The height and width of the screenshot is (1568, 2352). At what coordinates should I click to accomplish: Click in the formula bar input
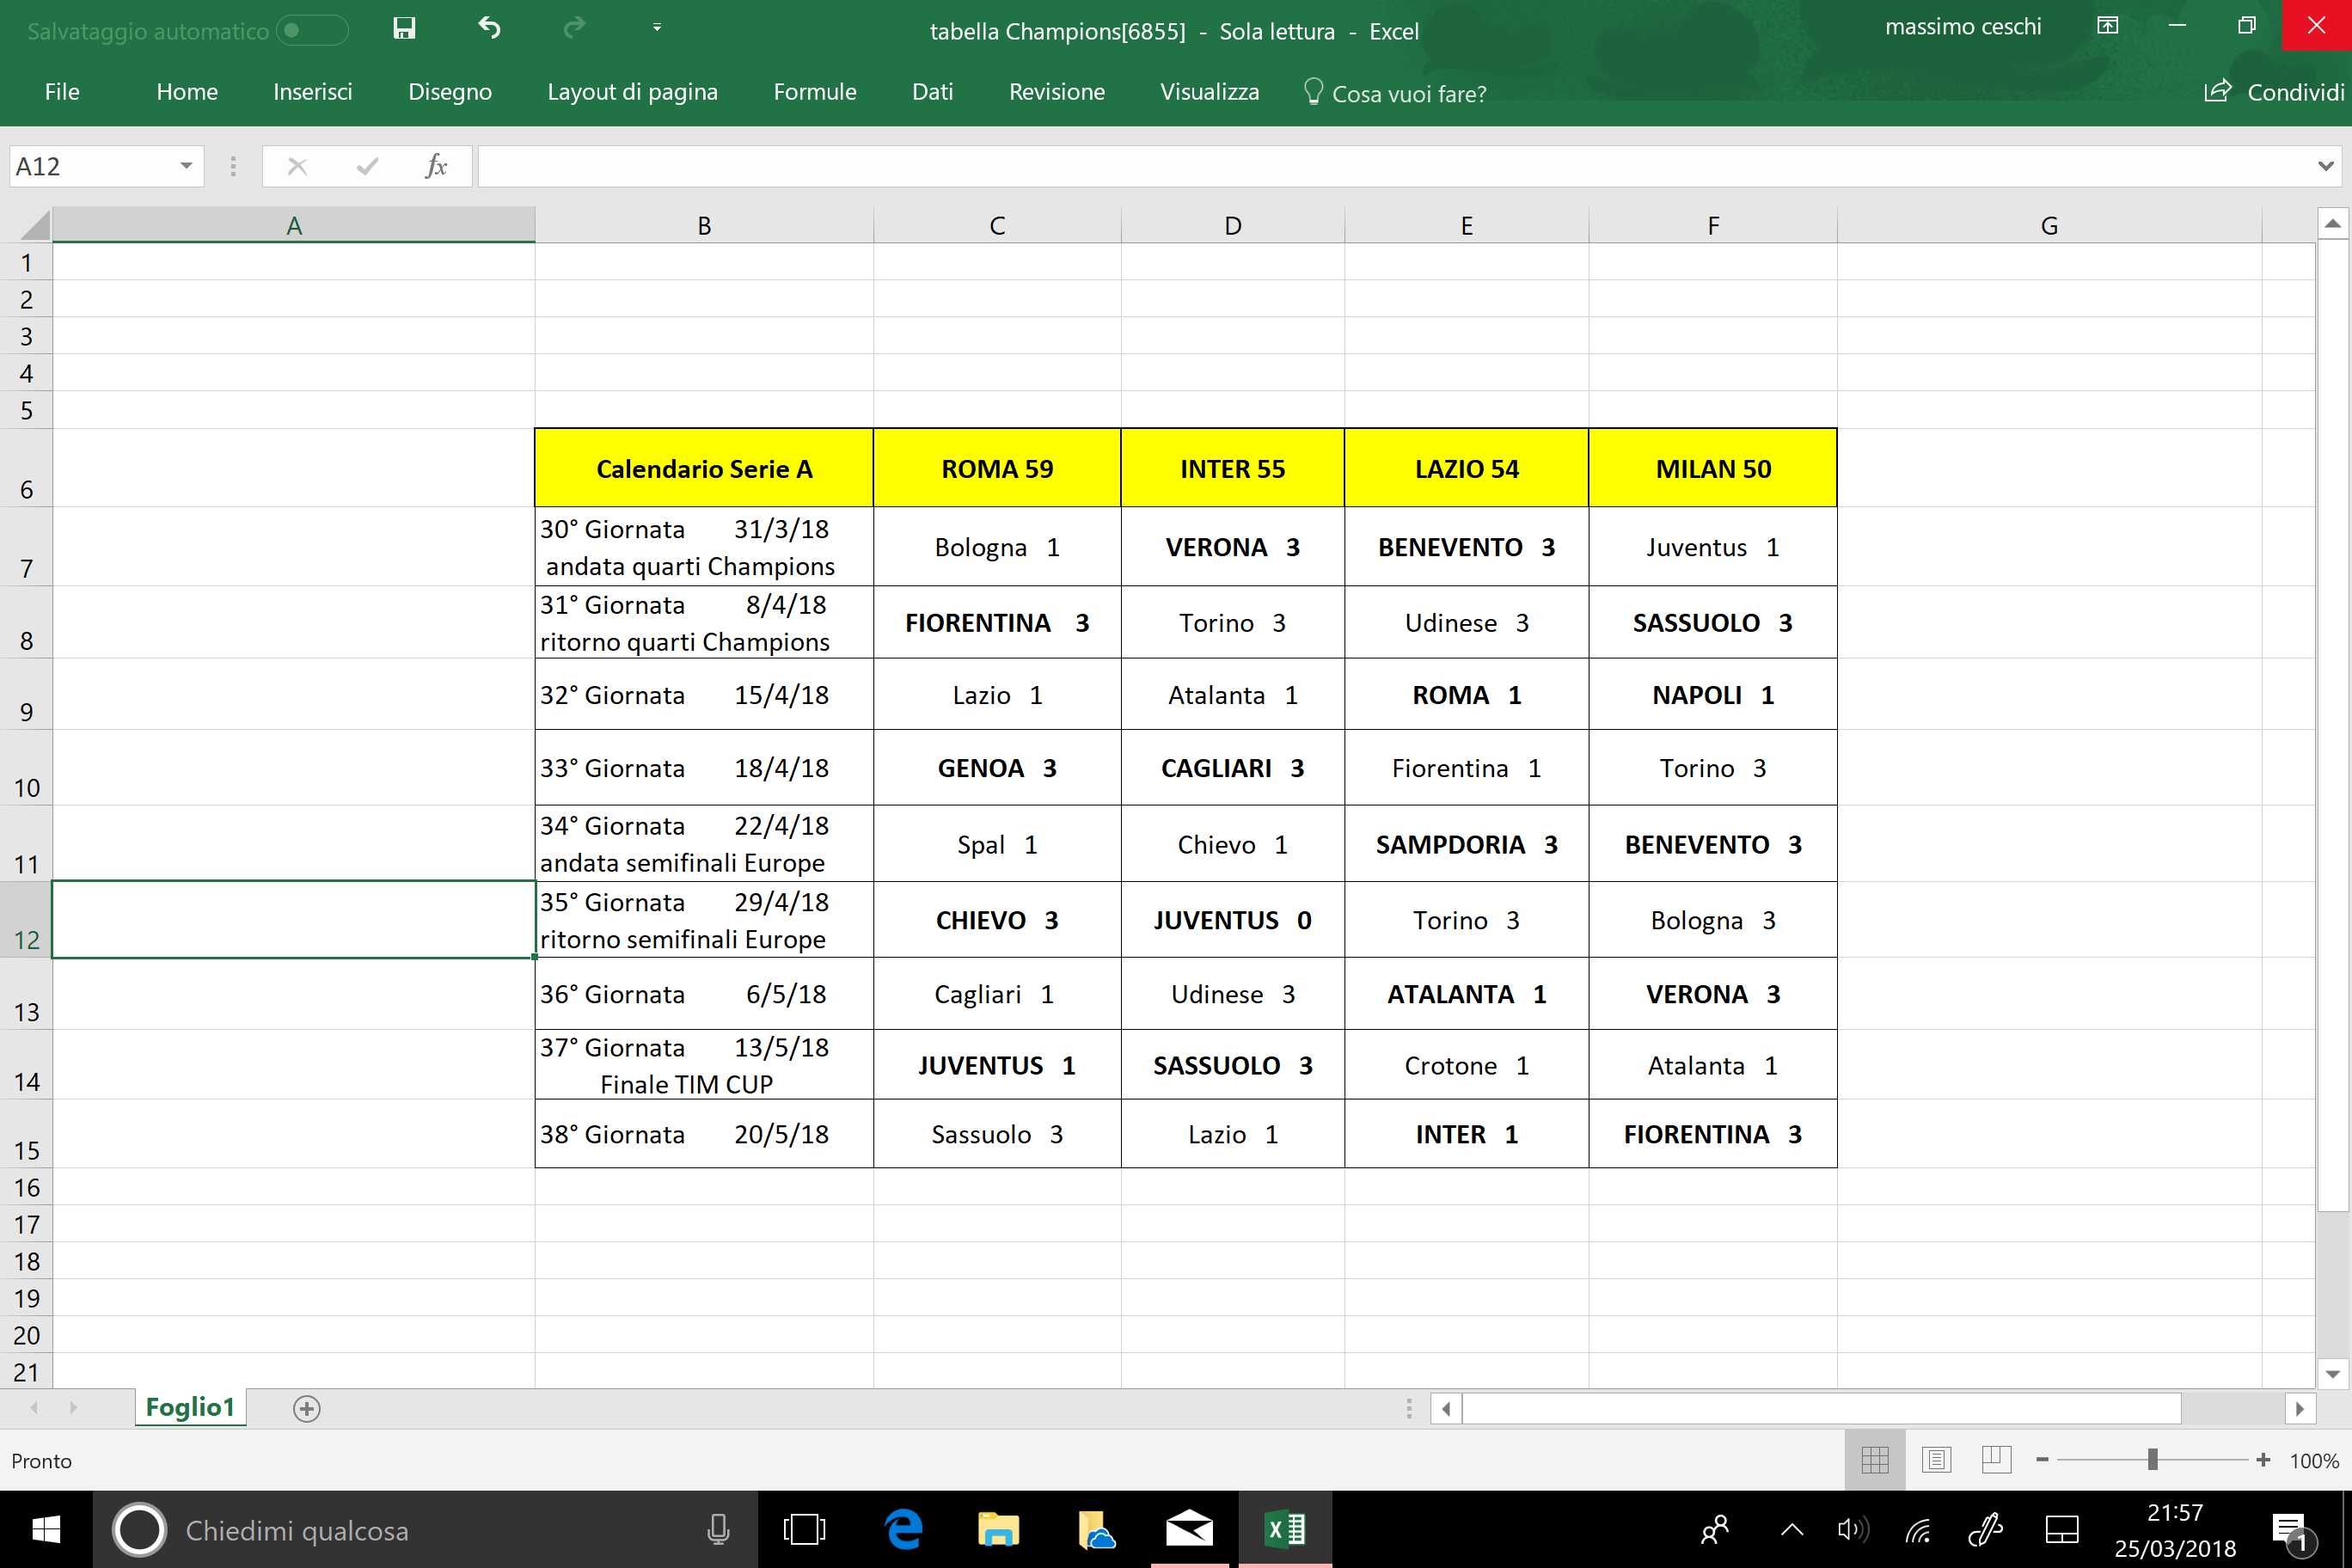coord(1394,166)
